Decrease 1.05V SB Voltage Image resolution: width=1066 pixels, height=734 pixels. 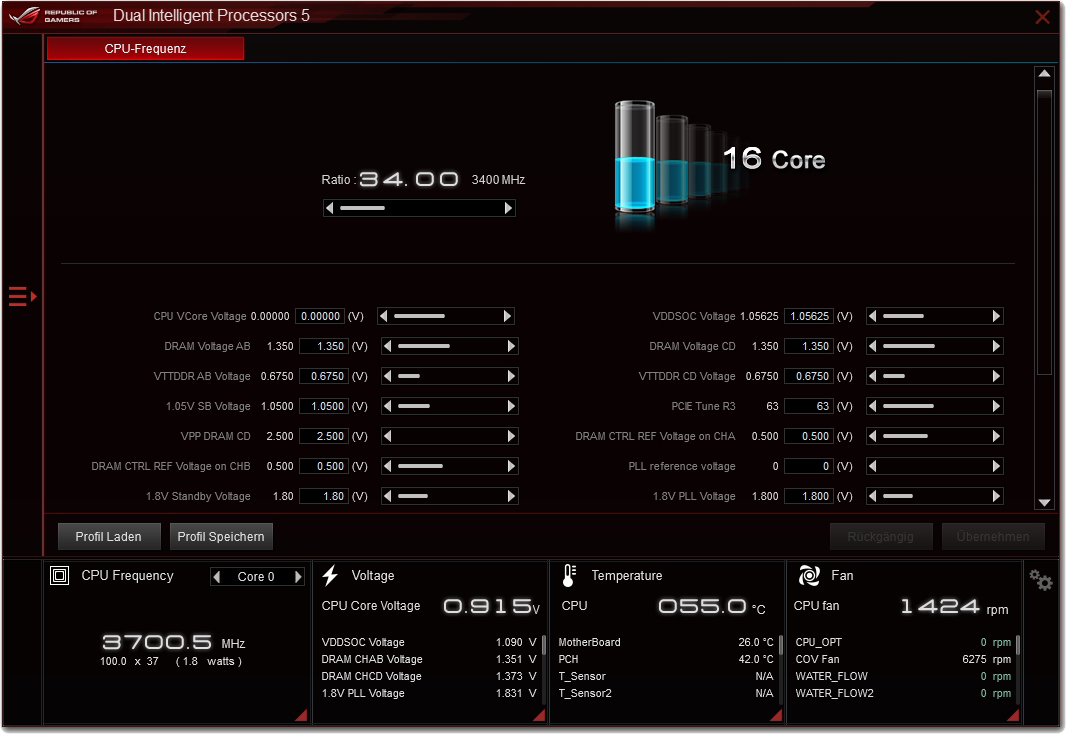point(388,406)
